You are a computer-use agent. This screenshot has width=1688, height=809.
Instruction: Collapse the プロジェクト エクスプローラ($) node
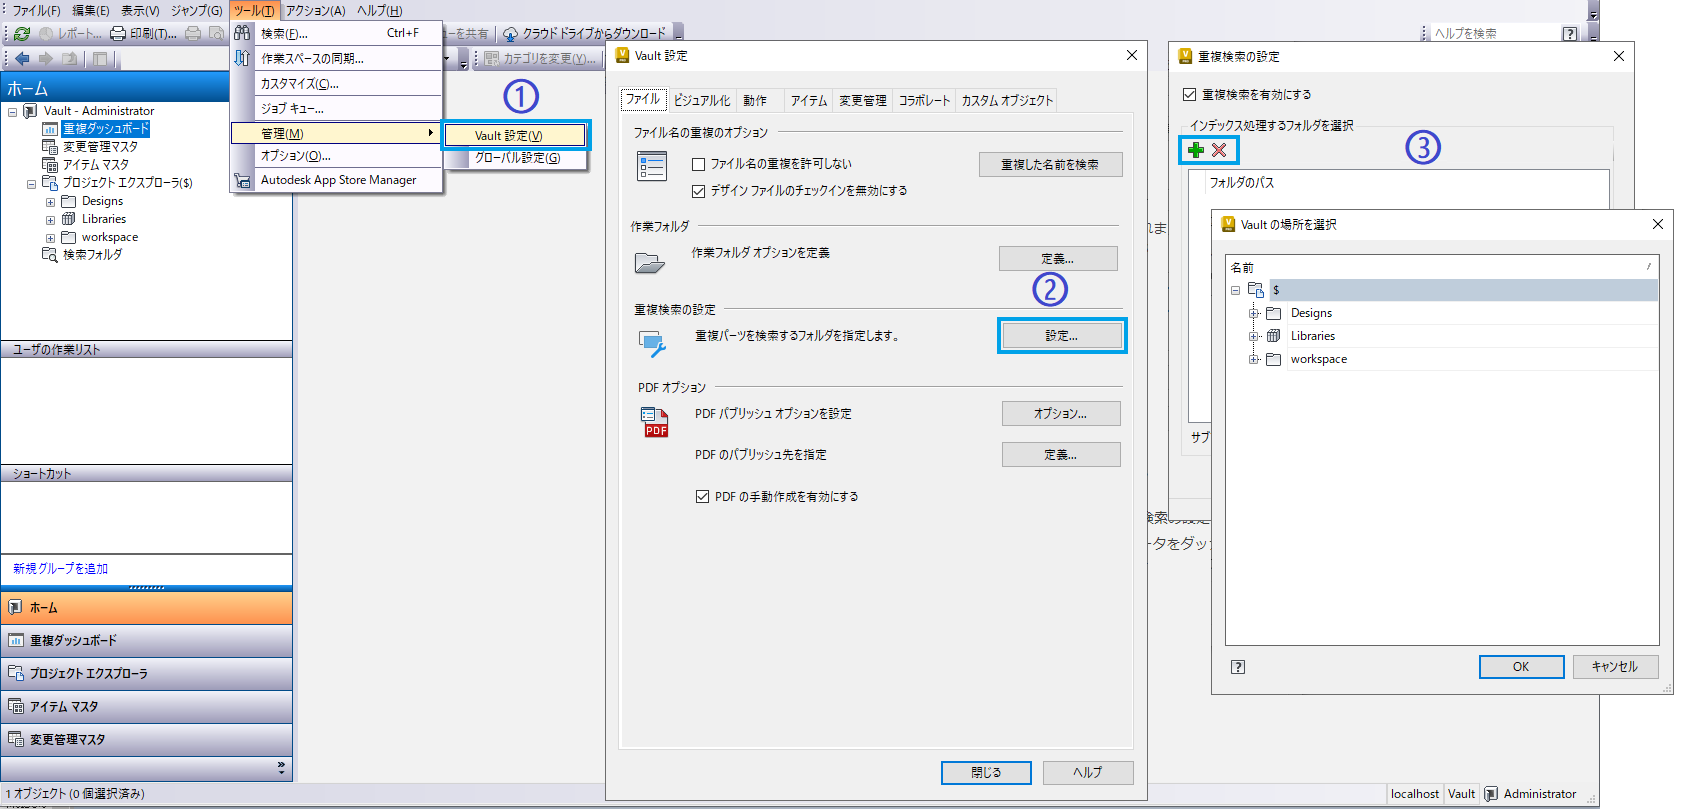pyautogui.click(x=31, y=184)
